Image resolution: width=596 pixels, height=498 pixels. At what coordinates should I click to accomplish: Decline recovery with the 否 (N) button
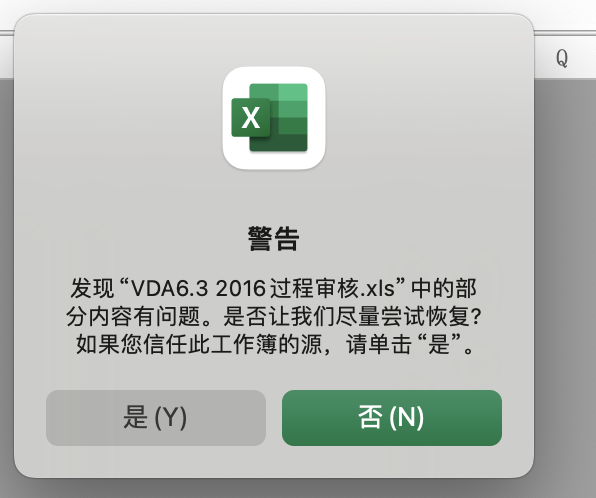coord(392,417)
